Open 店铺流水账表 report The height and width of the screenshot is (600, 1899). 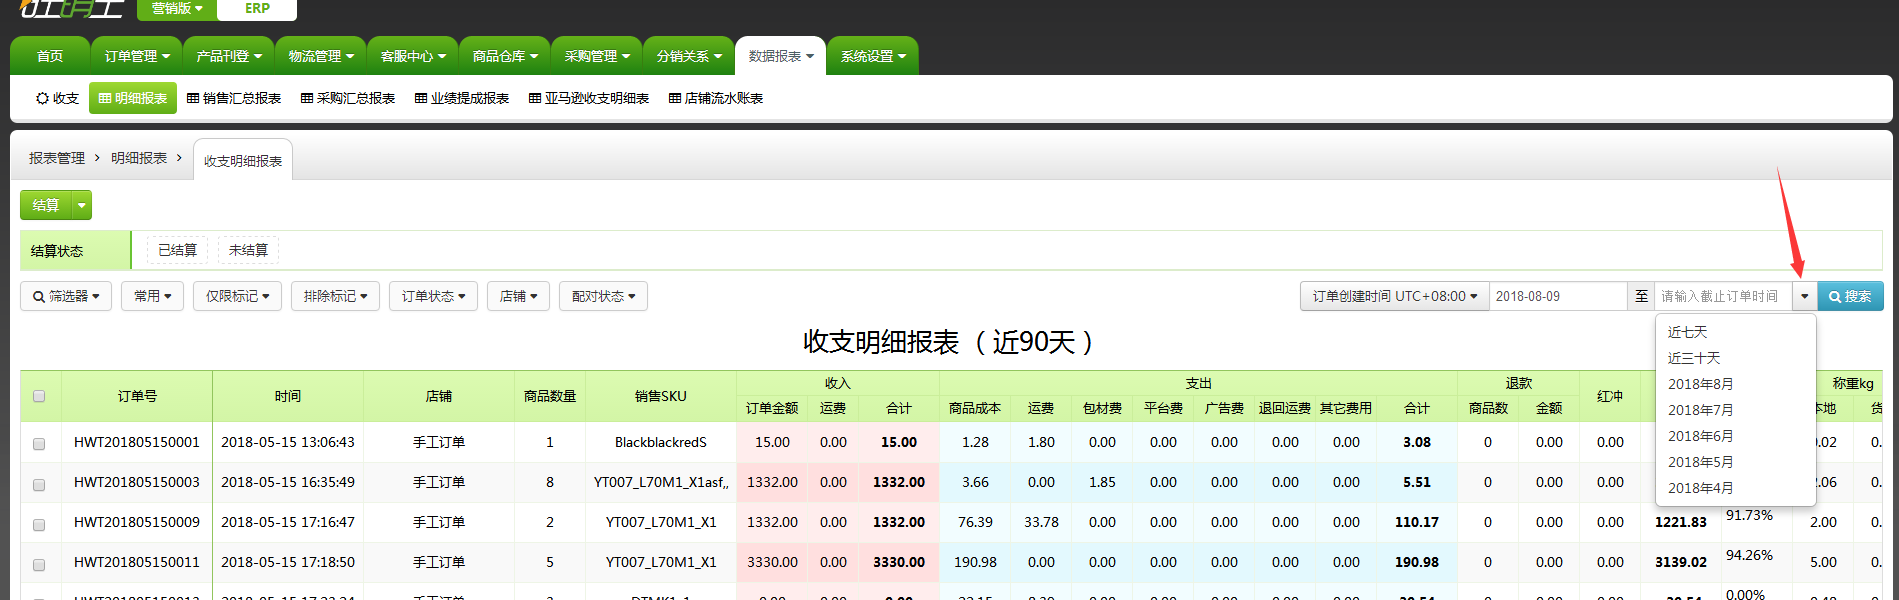coord(716,98)
